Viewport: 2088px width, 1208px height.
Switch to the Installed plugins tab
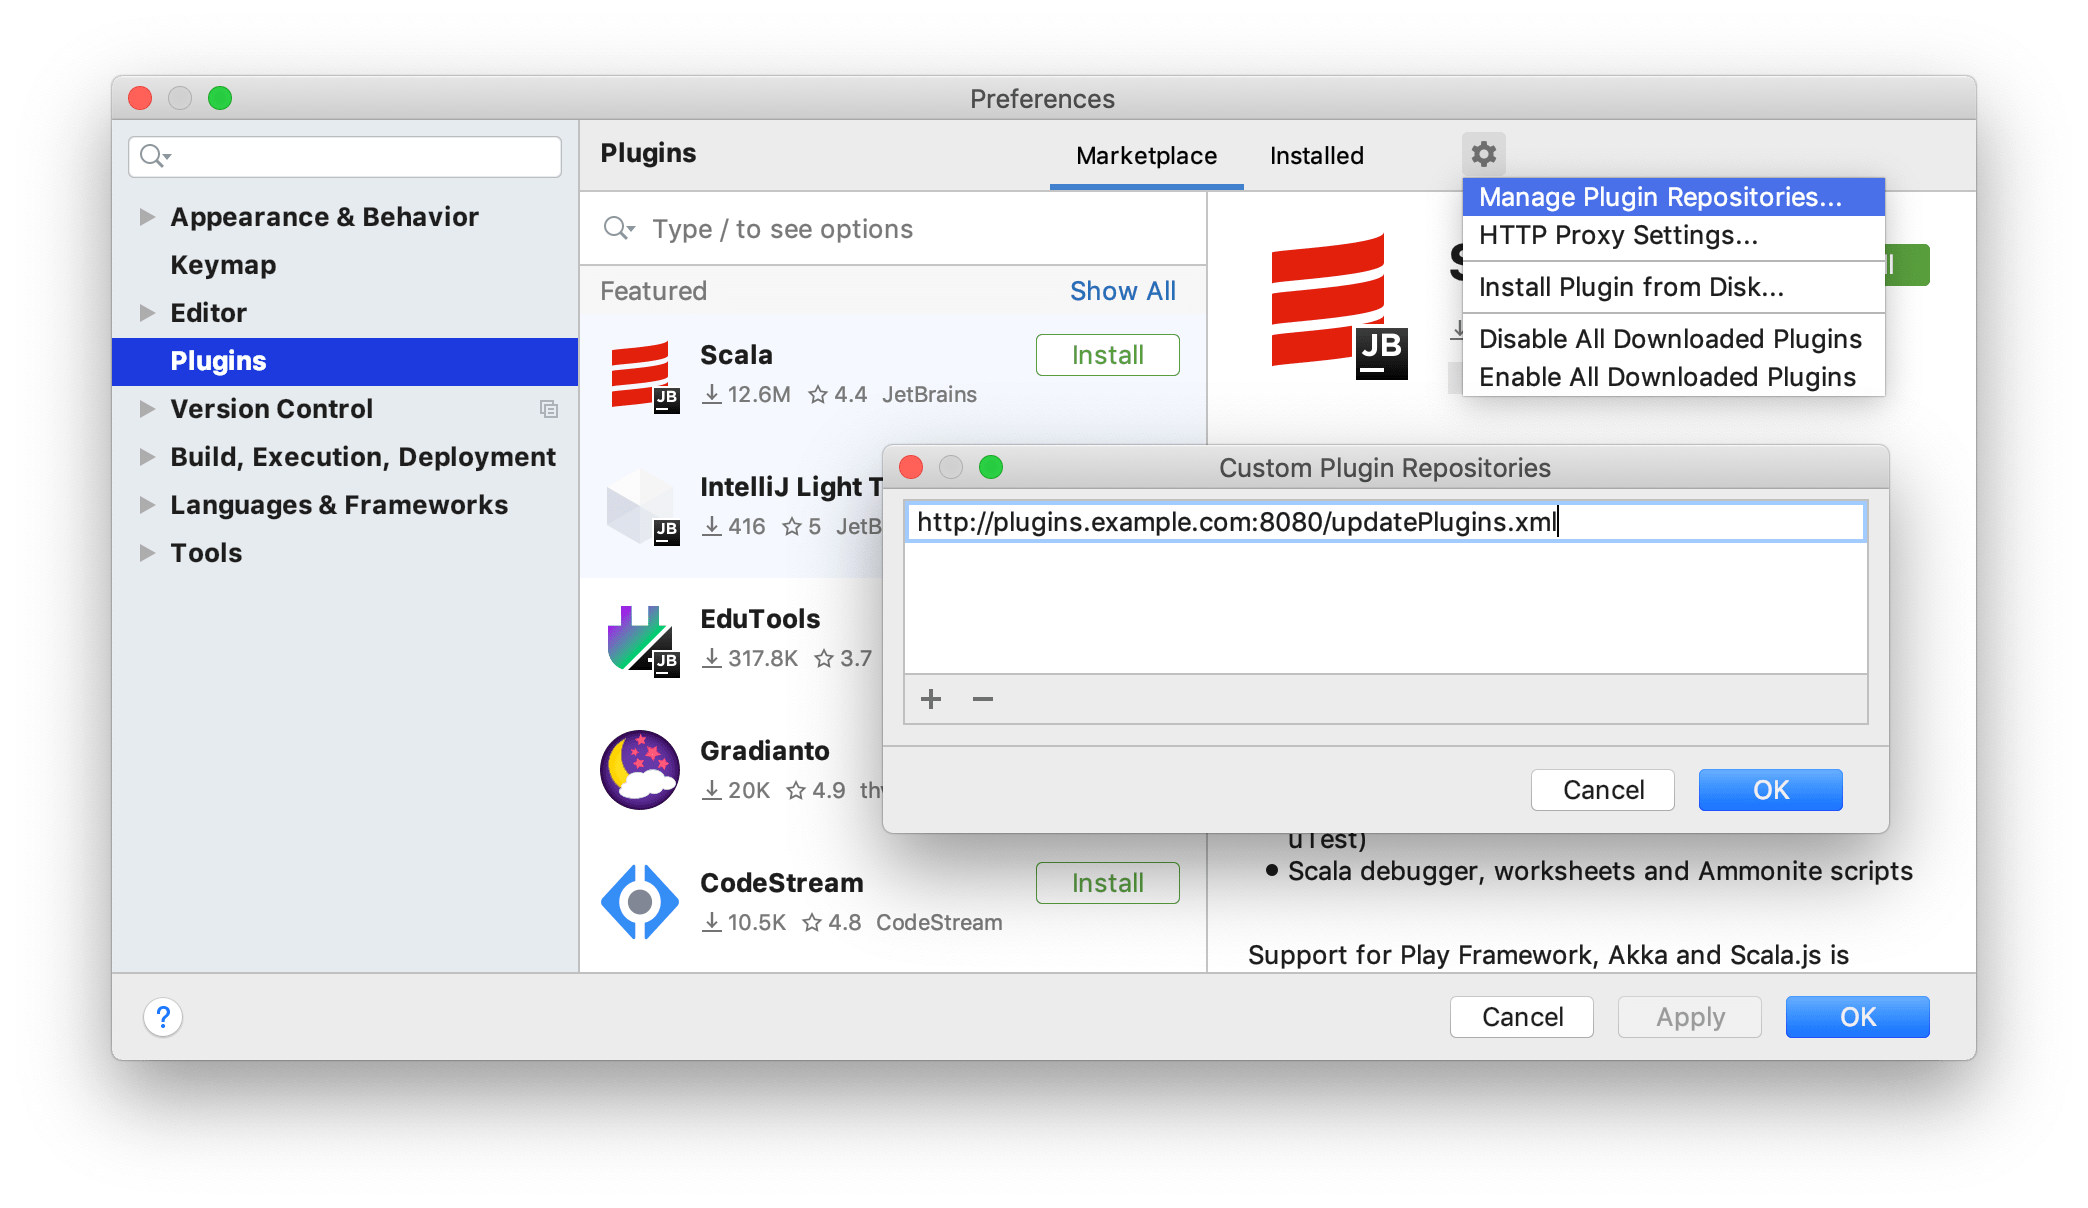pyautogui.click(x=1316, y=155)
